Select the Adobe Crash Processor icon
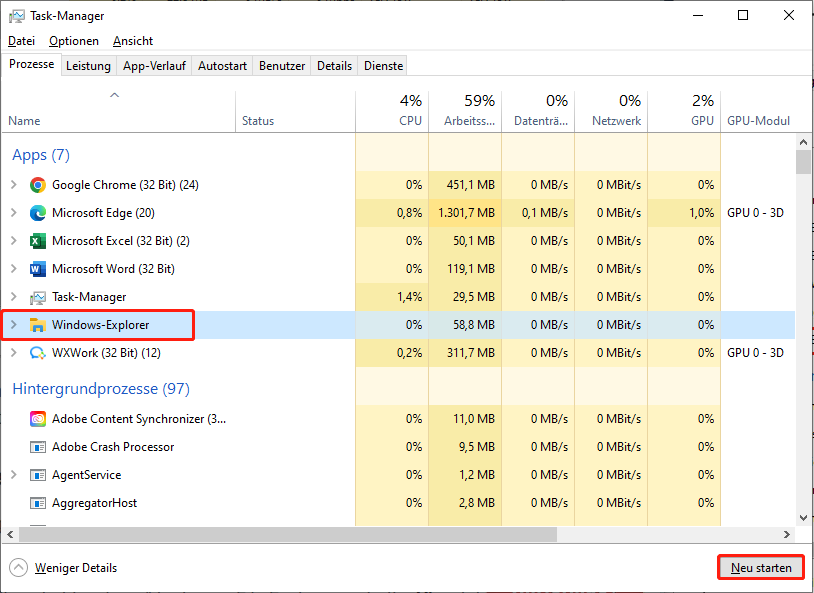814x593 pixels. (37, 447)
